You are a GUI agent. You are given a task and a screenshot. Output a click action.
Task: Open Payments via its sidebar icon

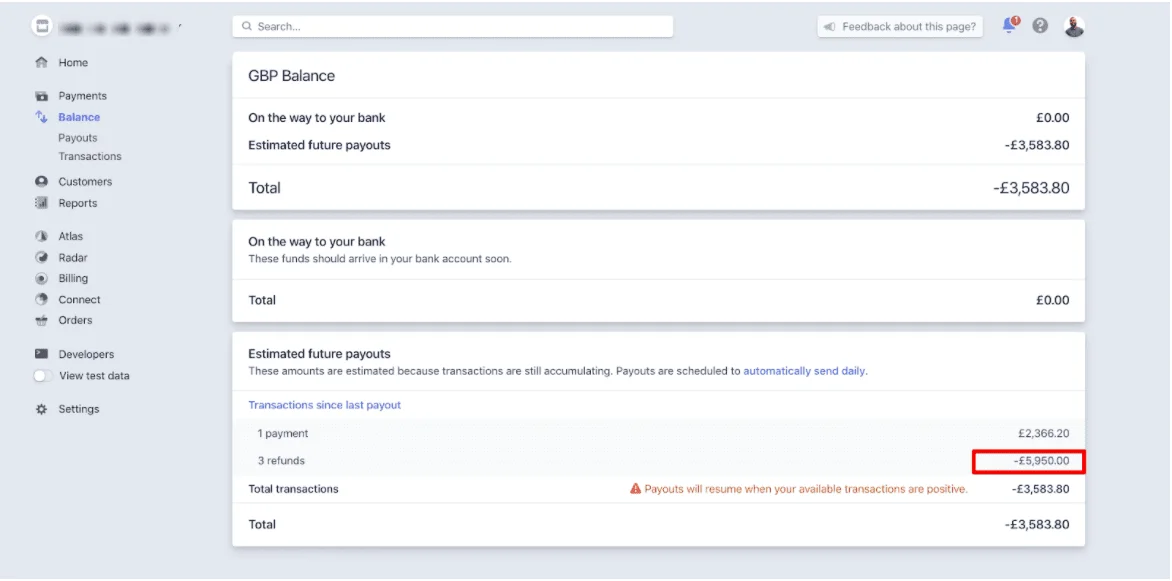(x=42, y=96)
